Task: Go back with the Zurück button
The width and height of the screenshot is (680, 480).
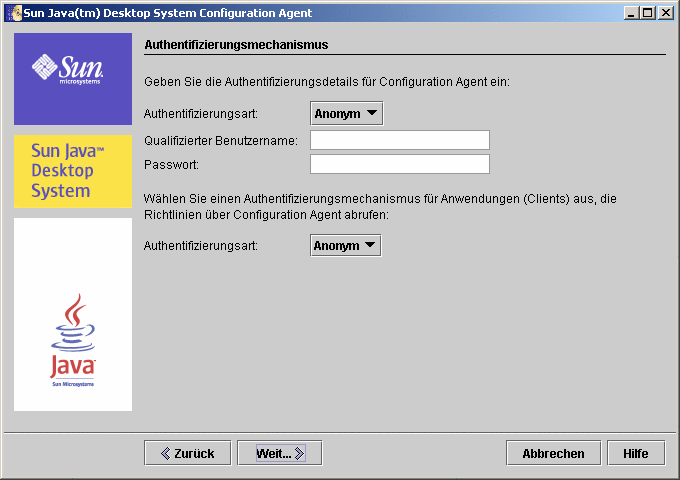Action: pos(188,453)
